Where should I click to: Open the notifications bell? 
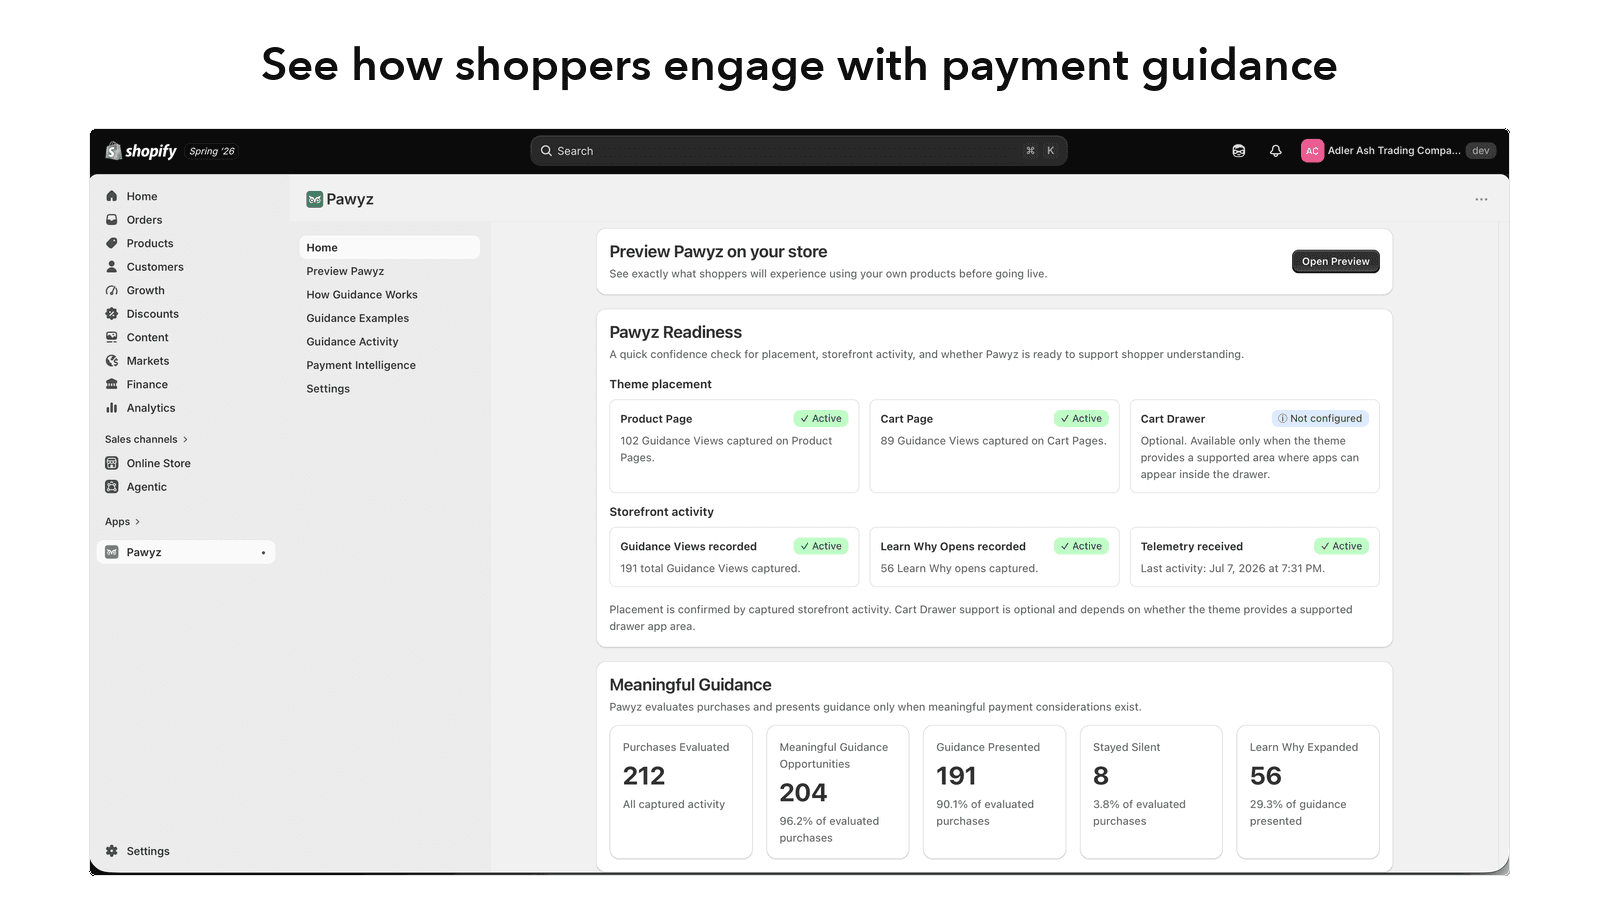[x=1276, y=151]
